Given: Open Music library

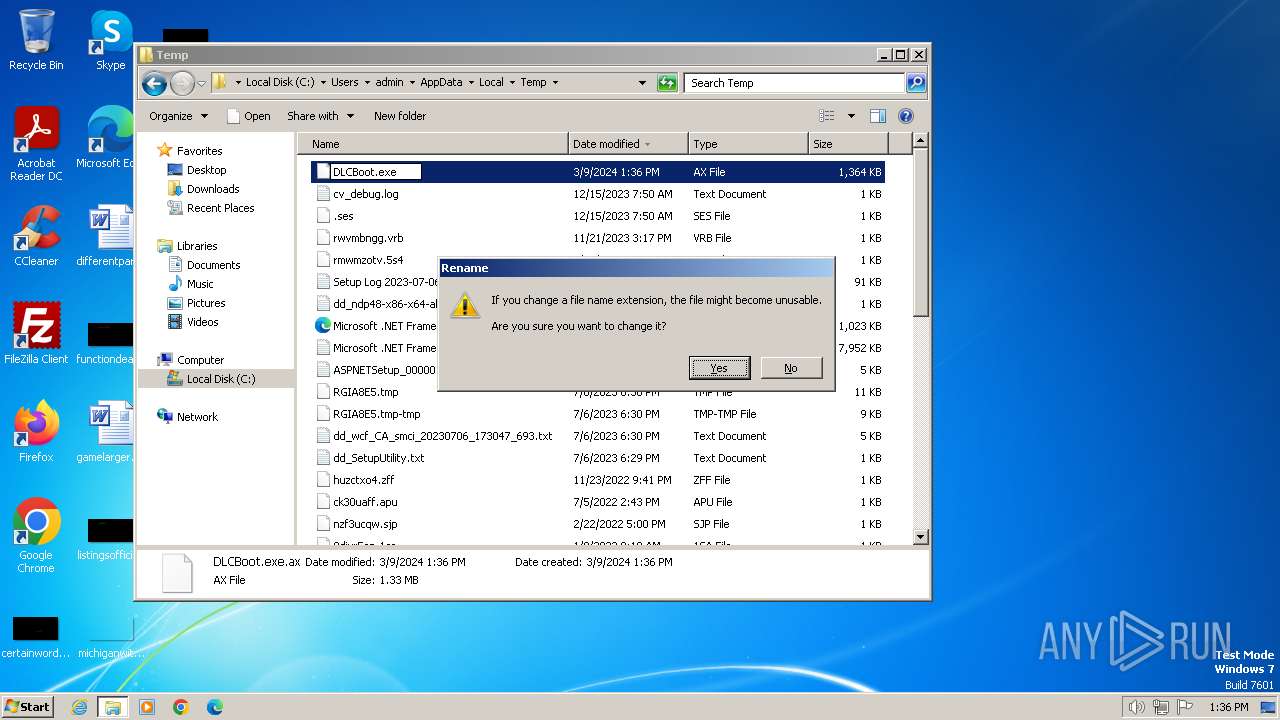Looking at the screenshot, I should pyautogui.click(x=200, y=284).
